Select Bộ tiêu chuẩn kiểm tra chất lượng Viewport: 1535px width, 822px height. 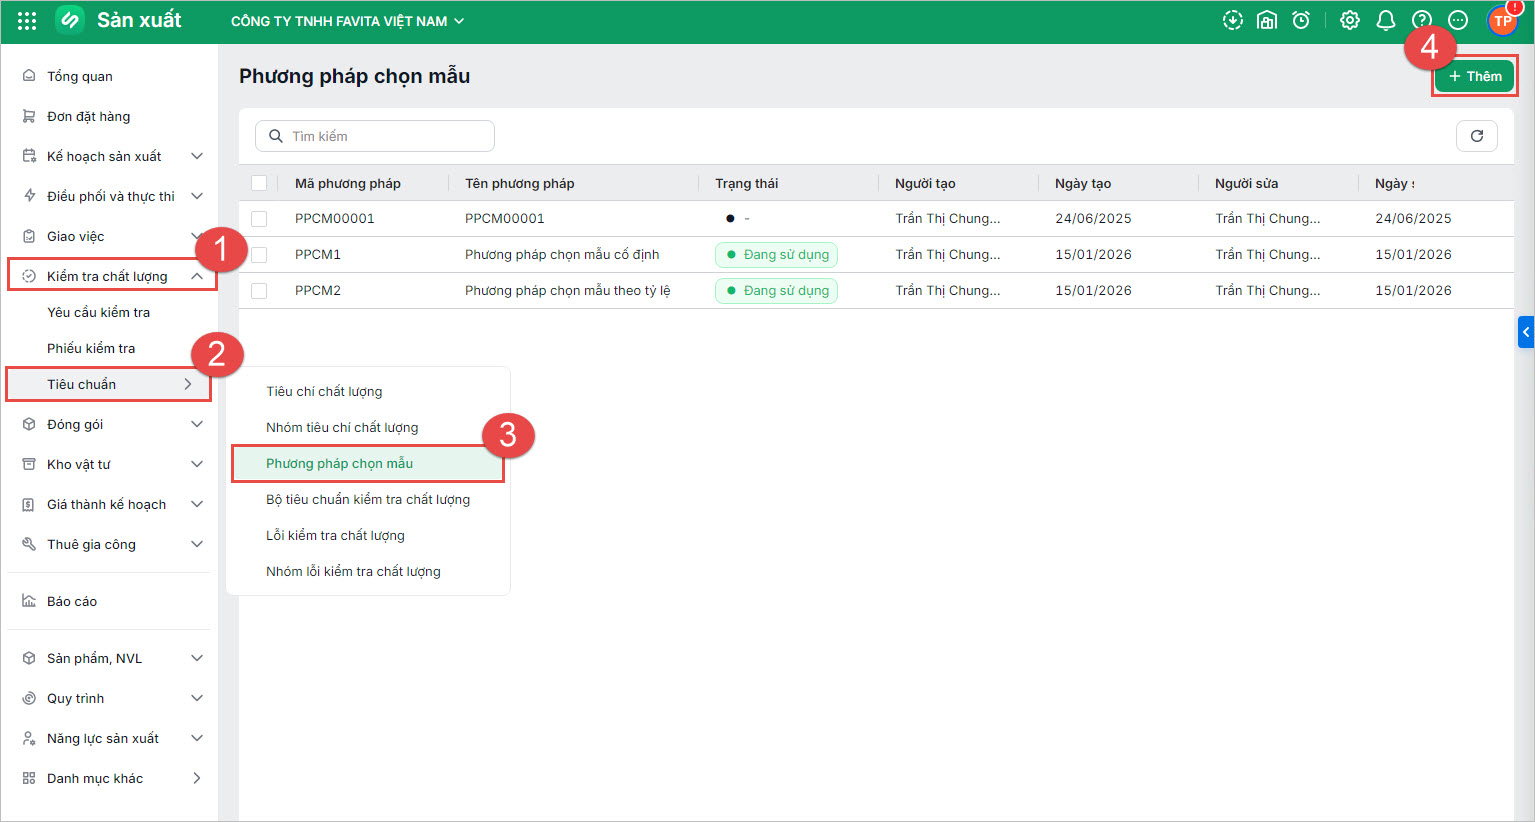(x=368, y=499)
